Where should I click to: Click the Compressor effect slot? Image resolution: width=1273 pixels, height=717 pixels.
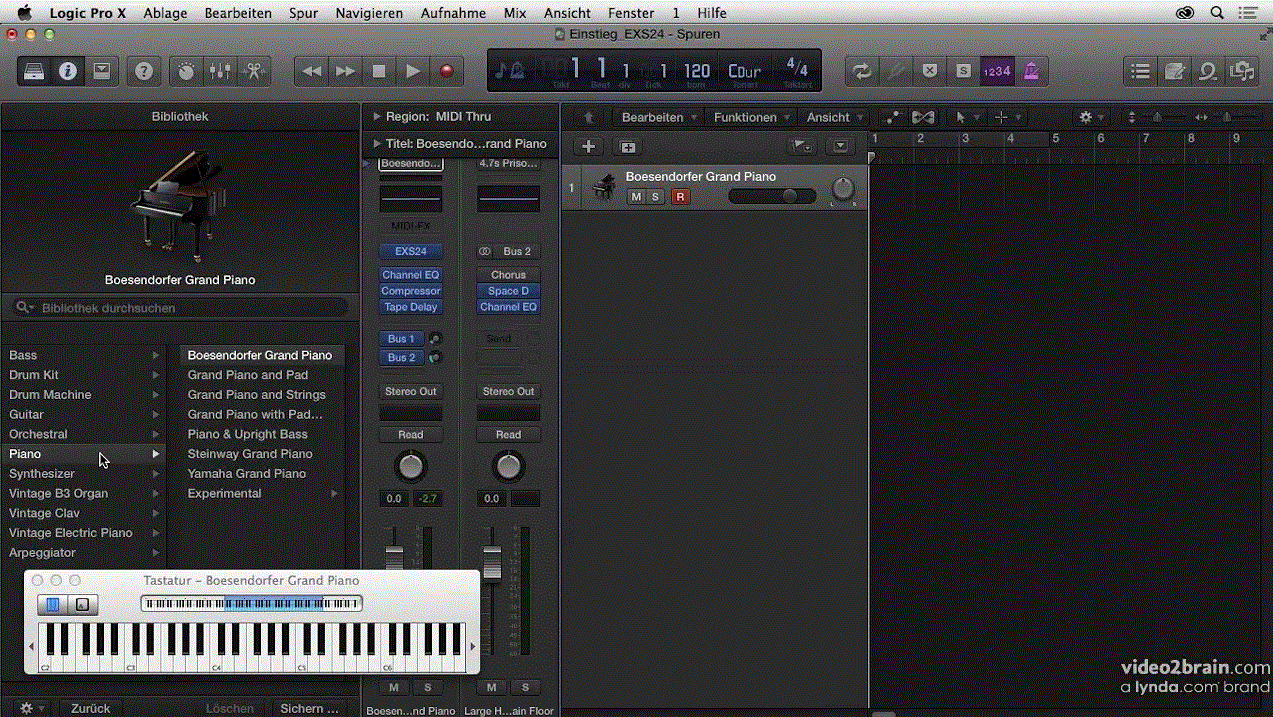click(x=411, y=291)
